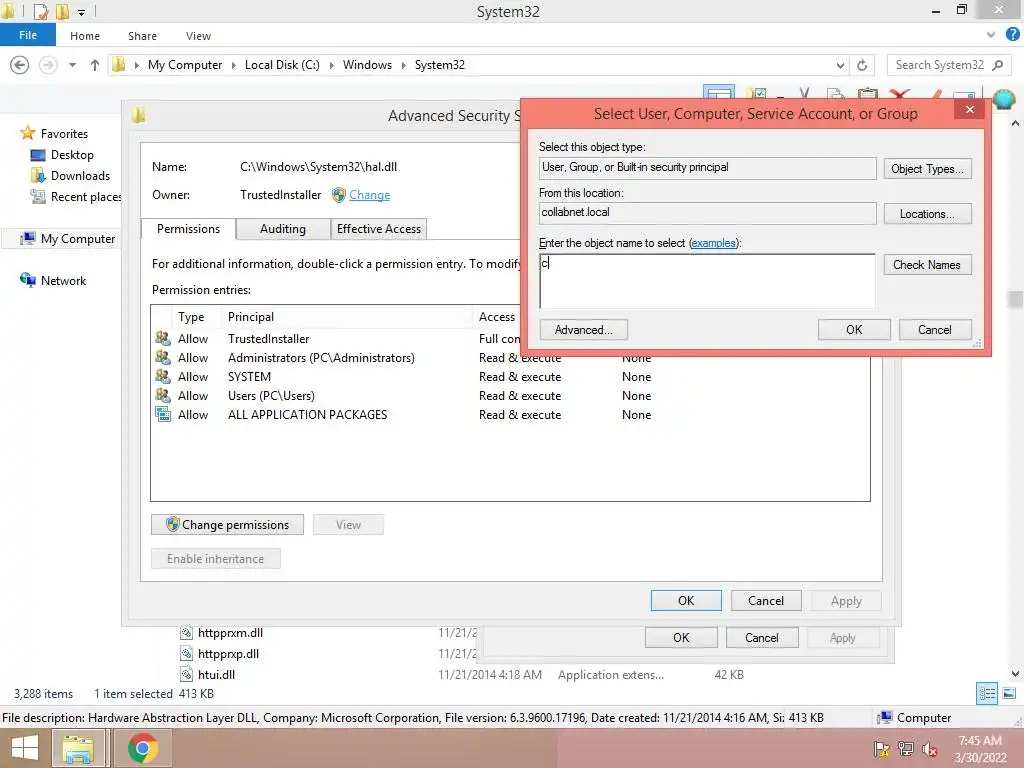Switch to the Auditing tab
This screenshot has width=1024, height=768.
coord(283,229)
